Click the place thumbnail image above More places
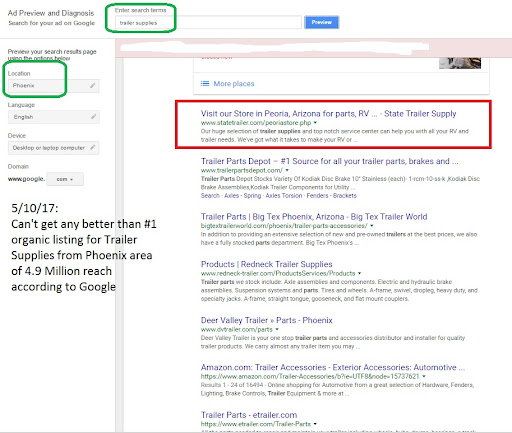Viewport: 512px width, 433px height. [460, 63]
